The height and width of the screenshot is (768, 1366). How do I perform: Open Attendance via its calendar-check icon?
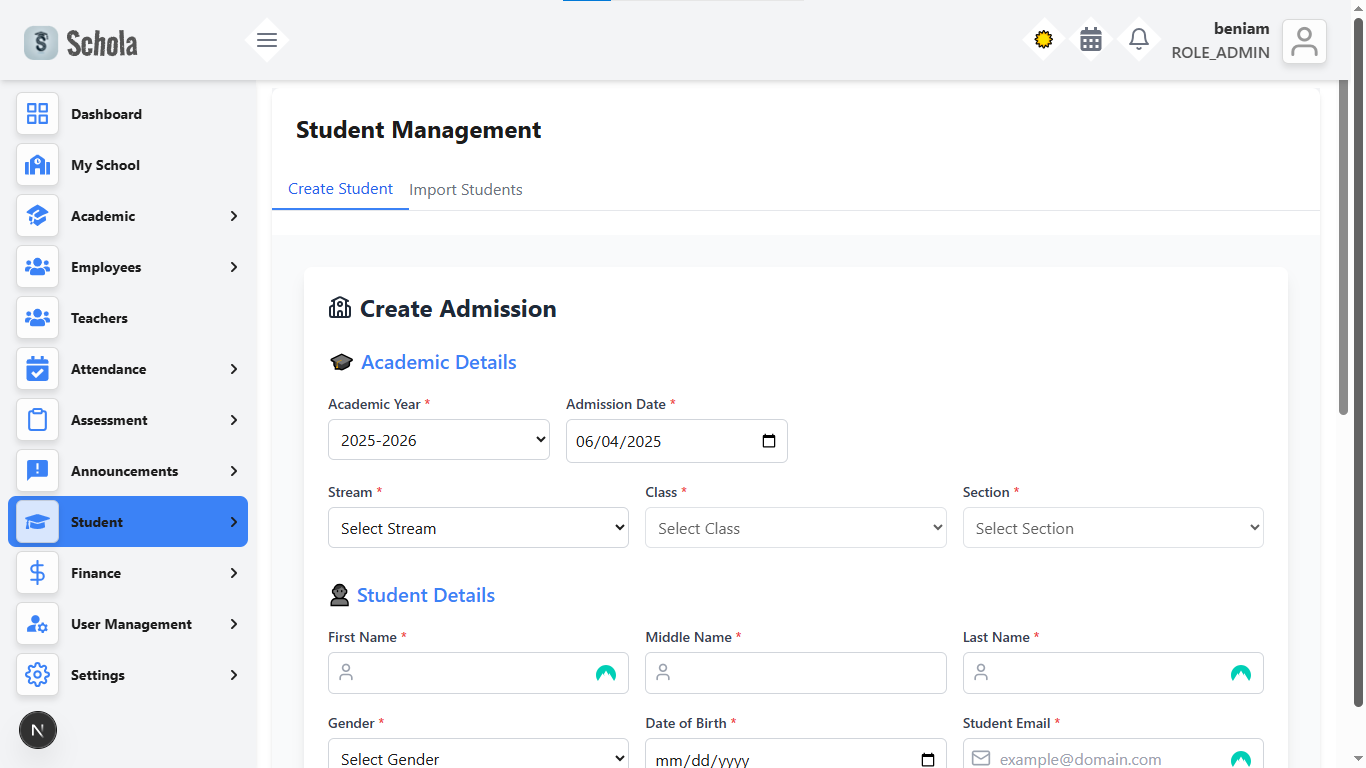click(37, 369)
